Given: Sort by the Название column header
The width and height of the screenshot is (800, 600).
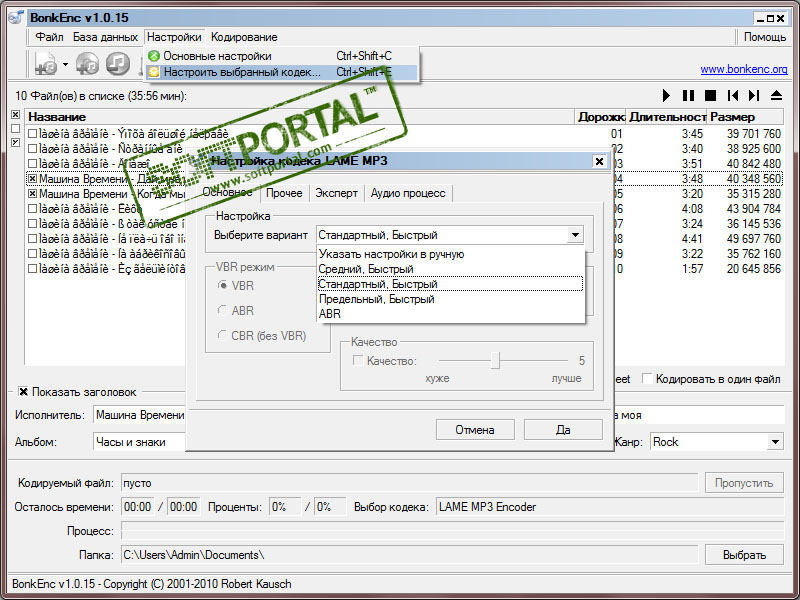Looking at the screenshot, I should pos(300,117).
